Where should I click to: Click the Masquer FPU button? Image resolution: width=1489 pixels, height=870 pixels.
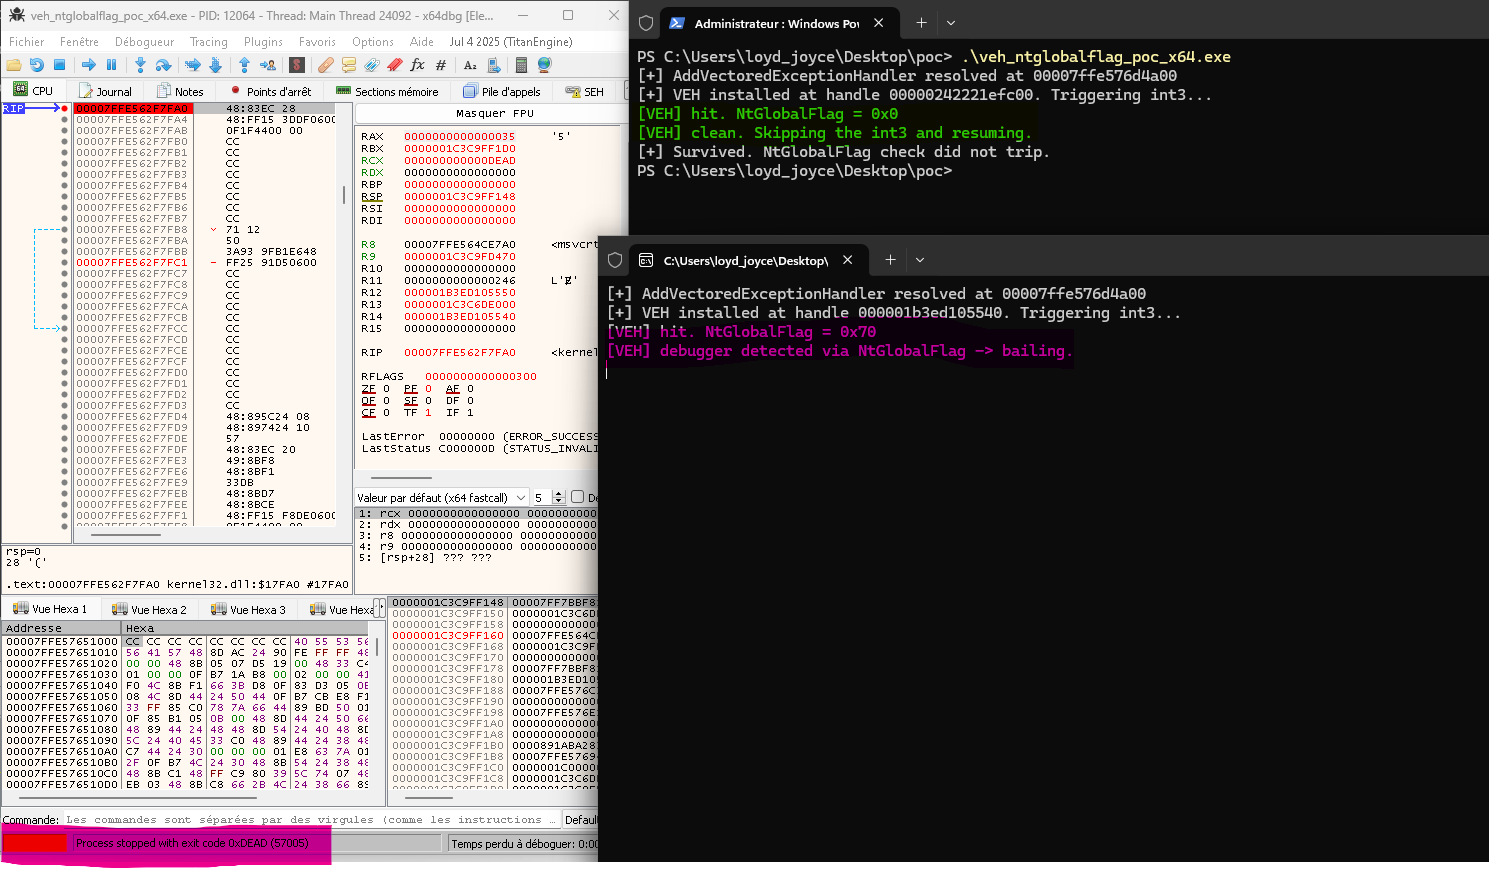pos(494,114)
